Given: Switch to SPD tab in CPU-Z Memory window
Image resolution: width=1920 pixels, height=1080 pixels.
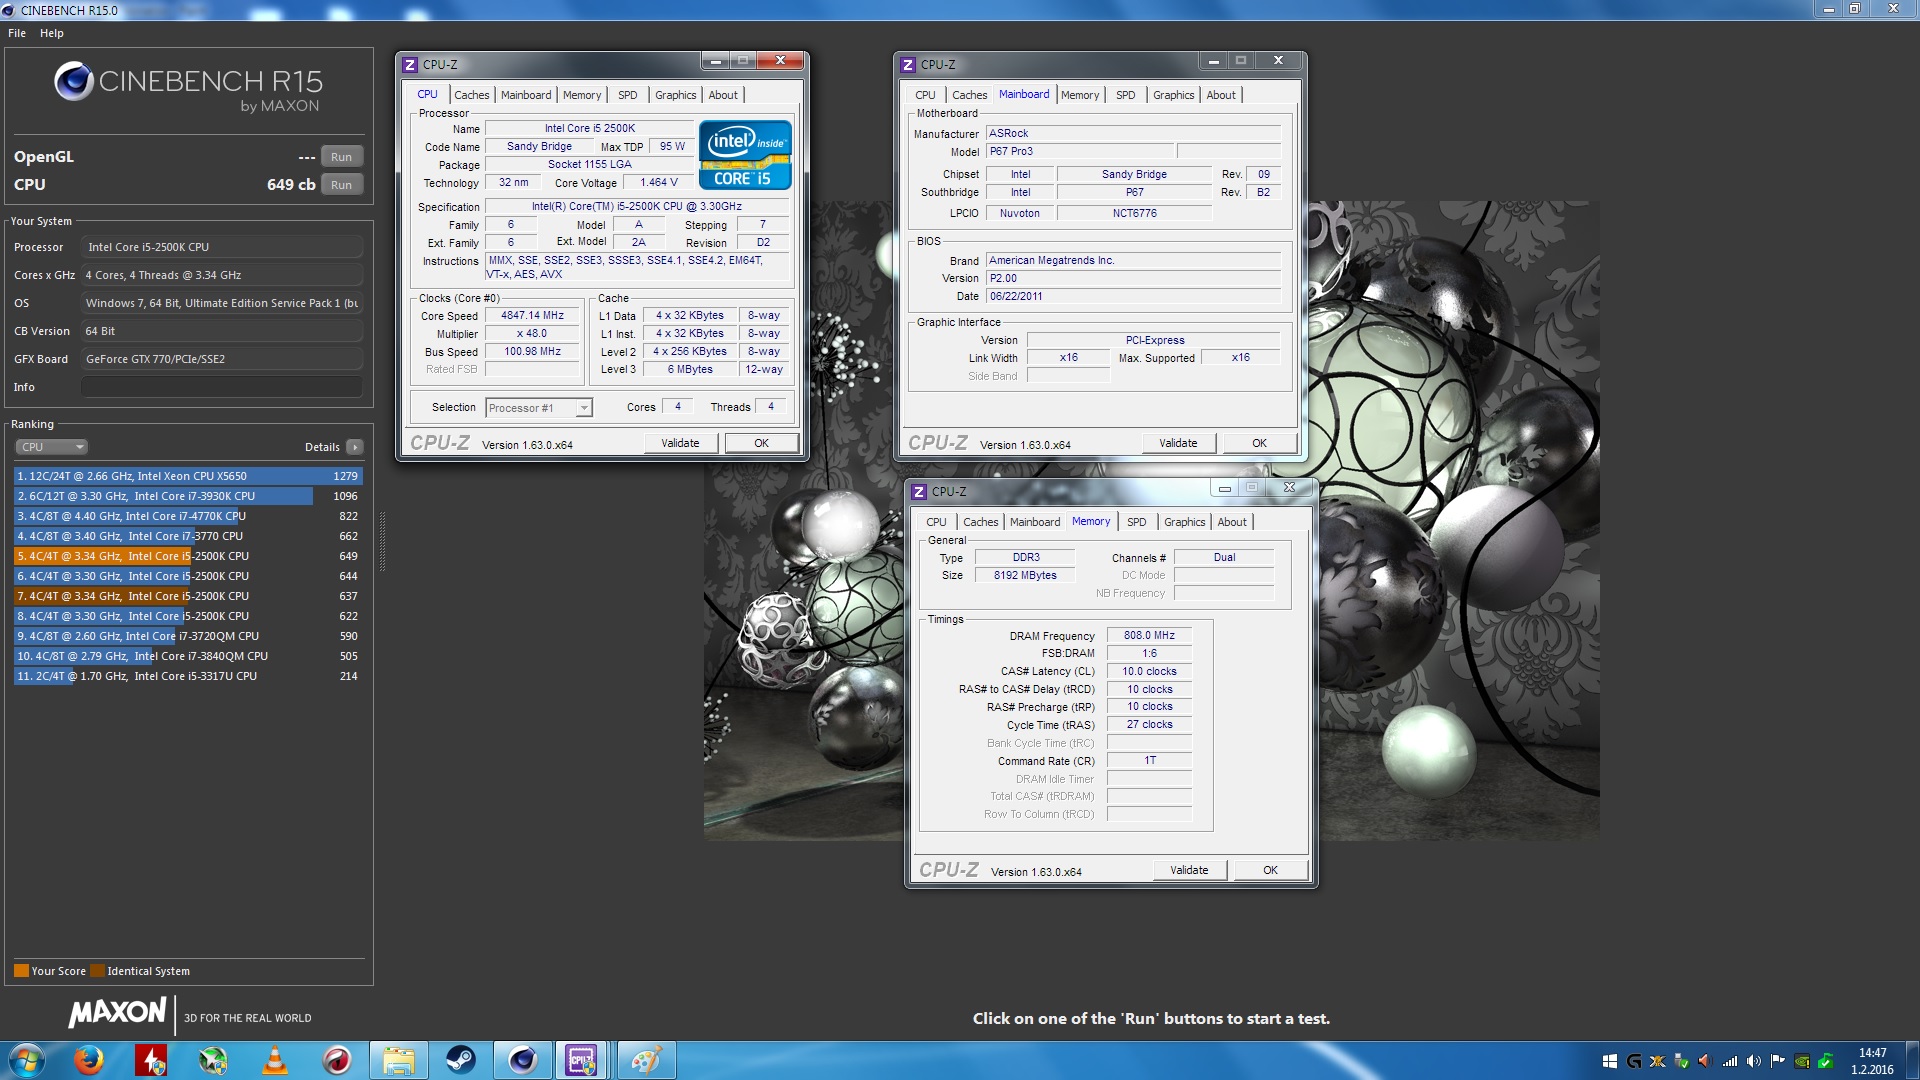Looking at the screenshot, I should tap(1137, 522).
